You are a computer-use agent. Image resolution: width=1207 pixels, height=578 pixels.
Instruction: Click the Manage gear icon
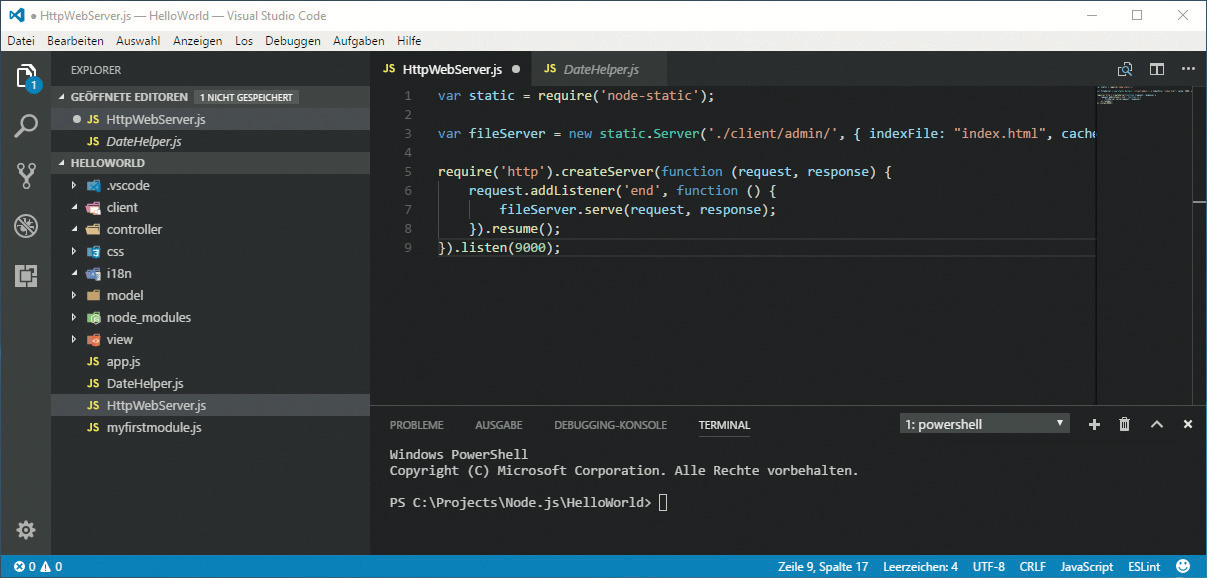pos(26,530)
